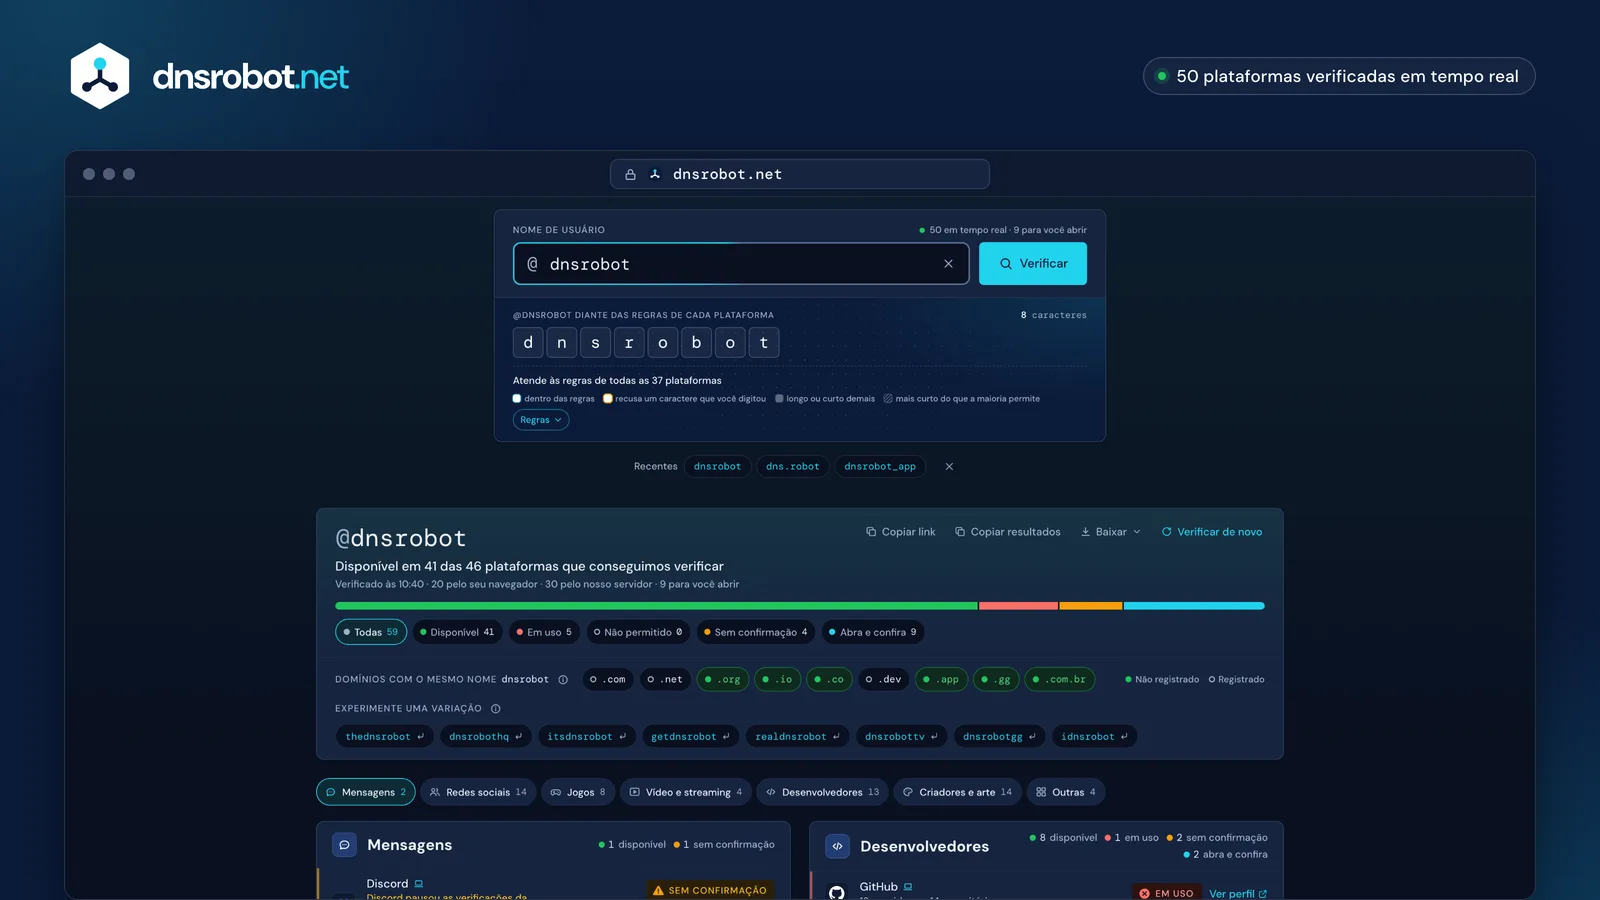Click Copiar resultados button
This screenshot has height=900, width=1600.
(1007, 532)
